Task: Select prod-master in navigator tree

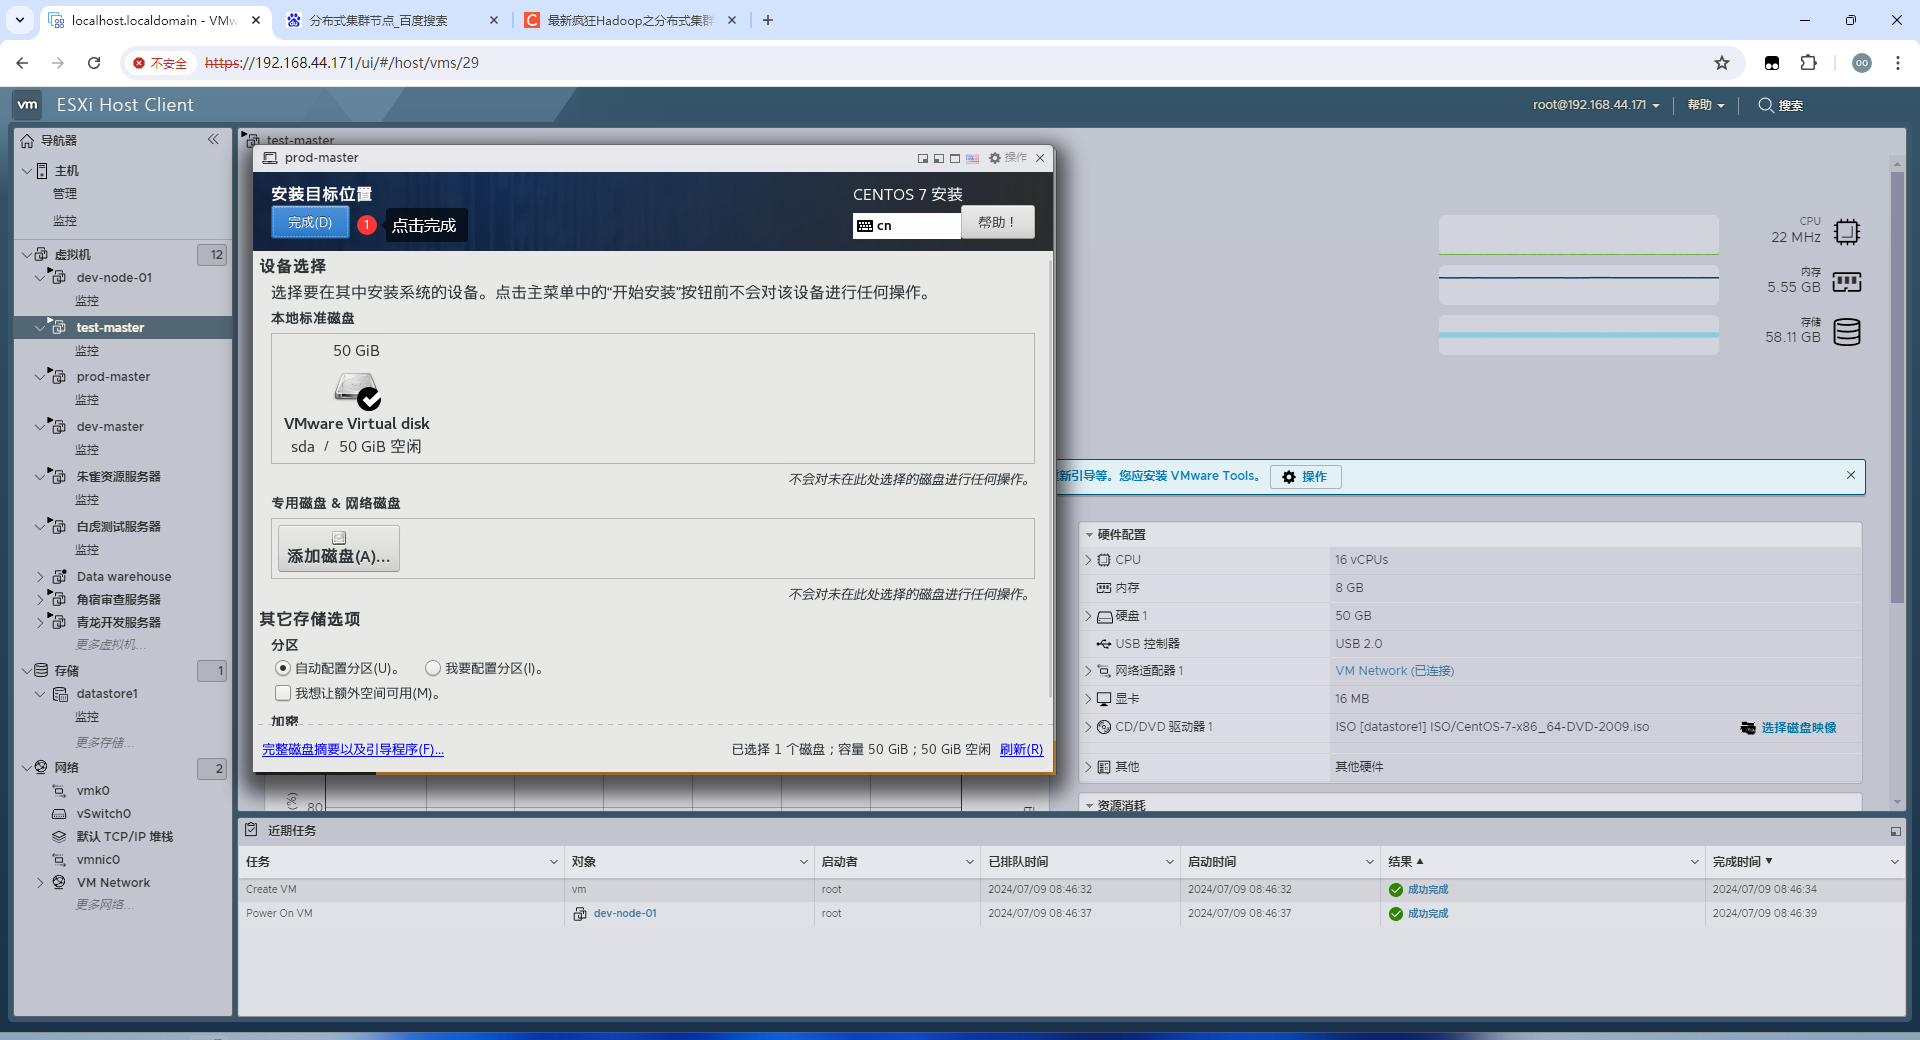Action: (x=113, y=377)
